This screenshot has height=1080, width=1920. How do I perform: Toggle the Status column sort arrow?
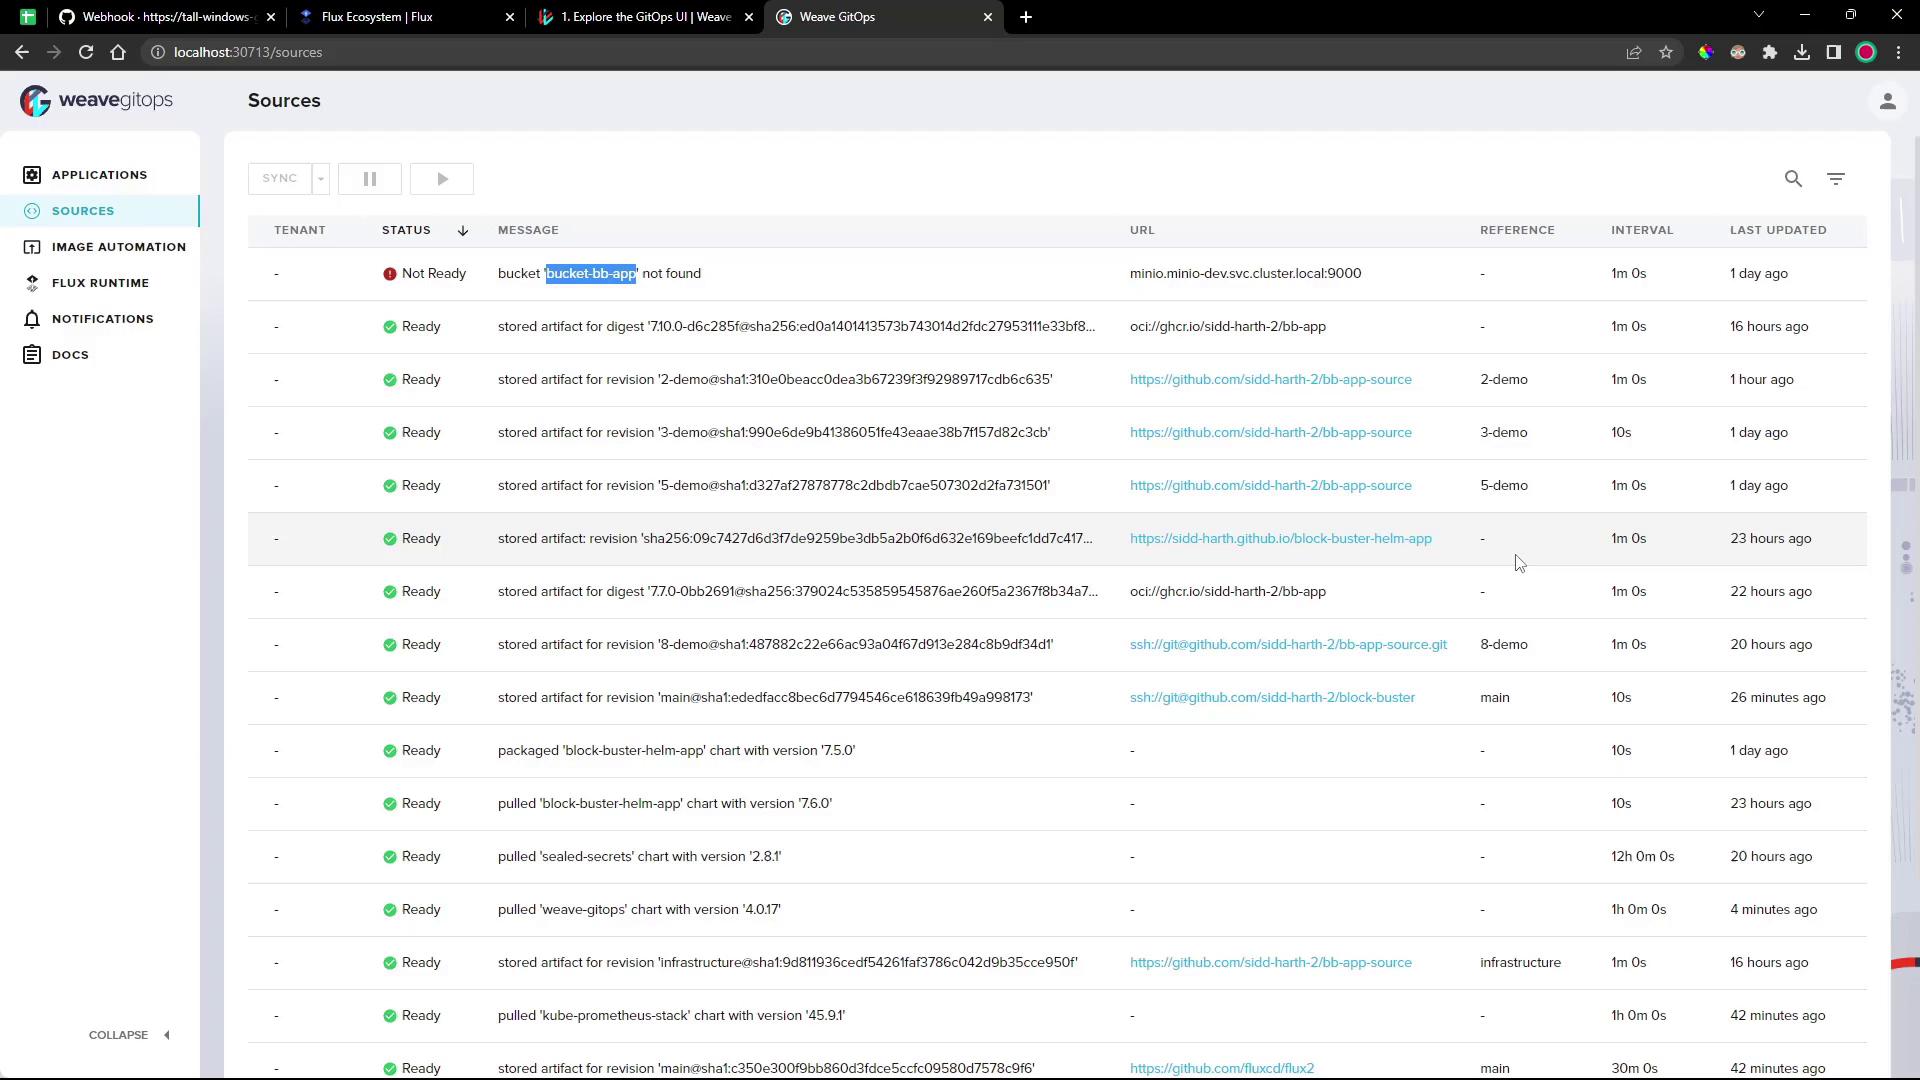tap(463, 231)
